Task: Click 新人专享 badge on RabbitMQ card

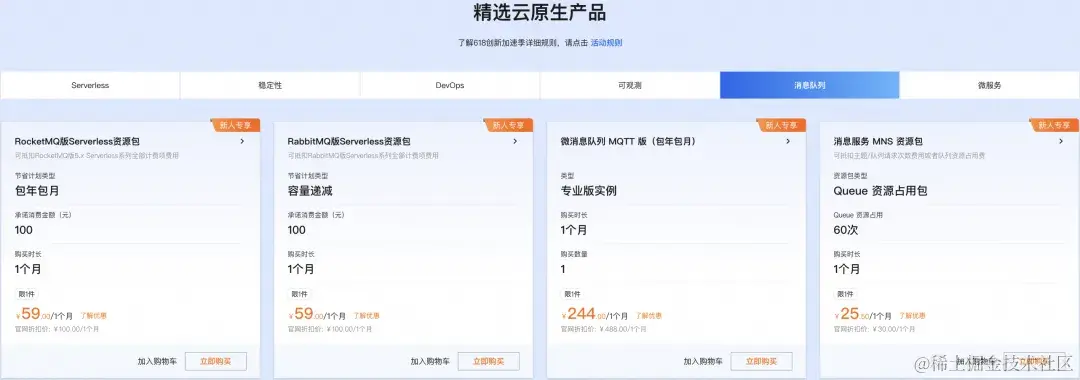Action: point(508,125)
